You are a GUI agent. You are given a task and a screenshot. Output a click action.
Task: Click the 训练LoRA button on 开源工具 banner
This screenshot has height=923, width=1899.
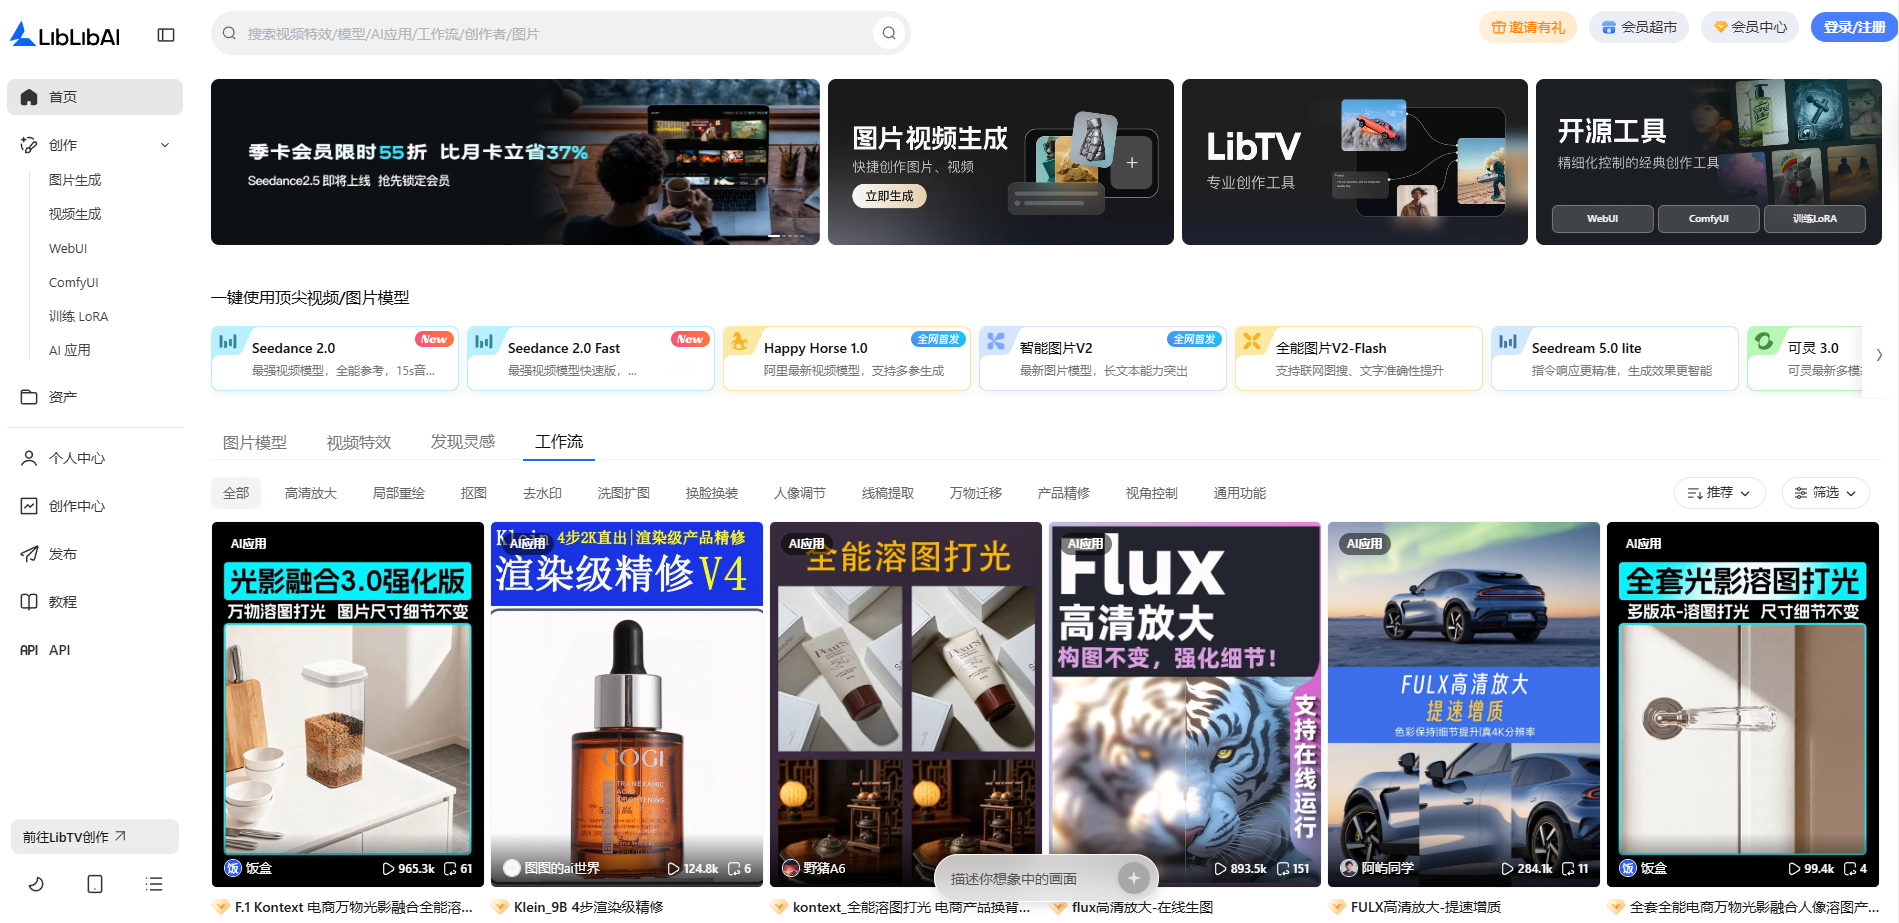(1814, 218)
